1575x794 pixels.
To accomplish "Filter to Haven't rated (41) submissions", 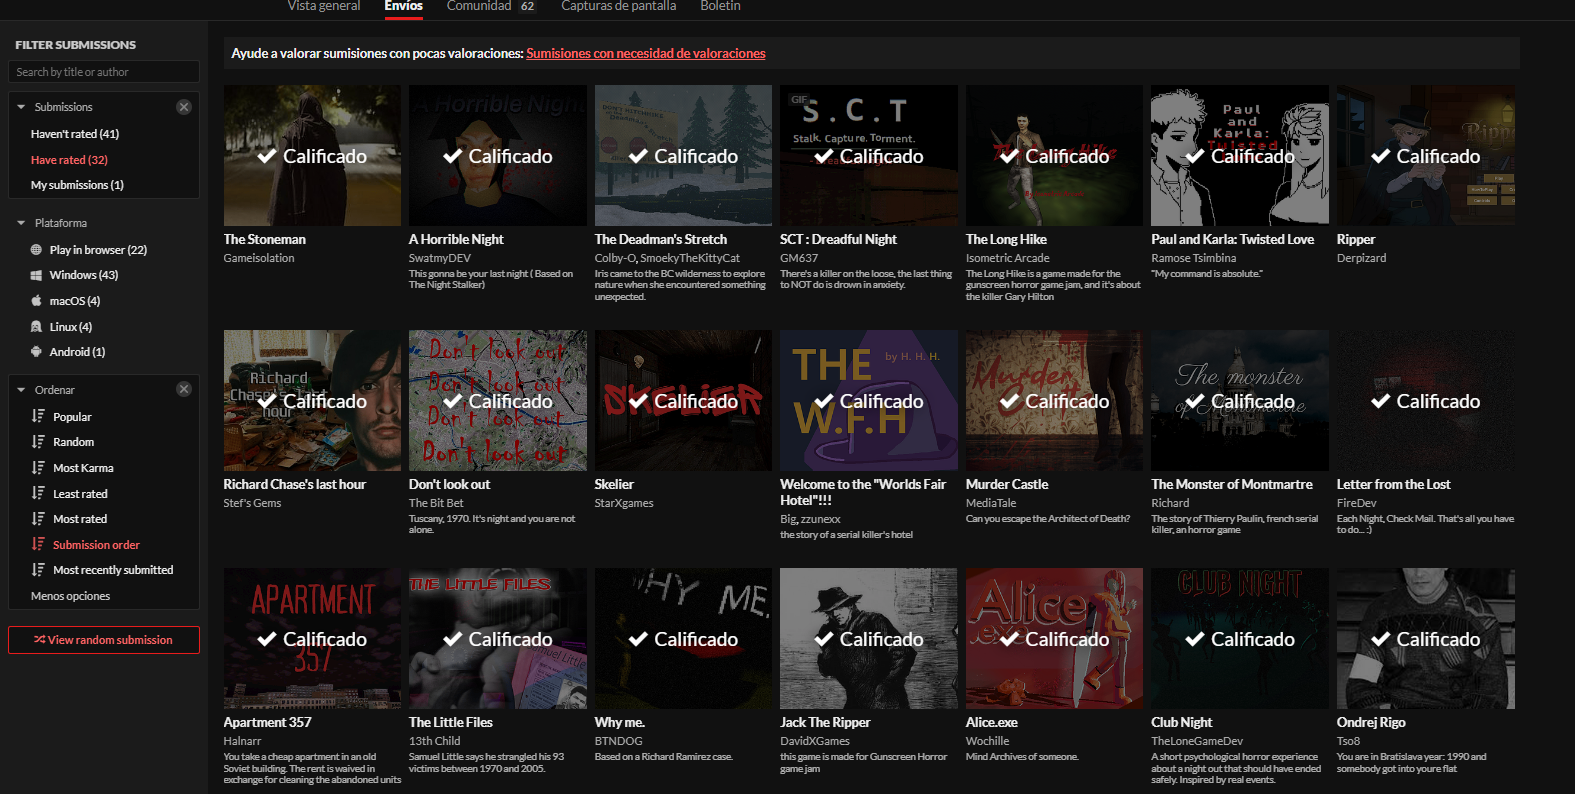I will pos(75,134).
